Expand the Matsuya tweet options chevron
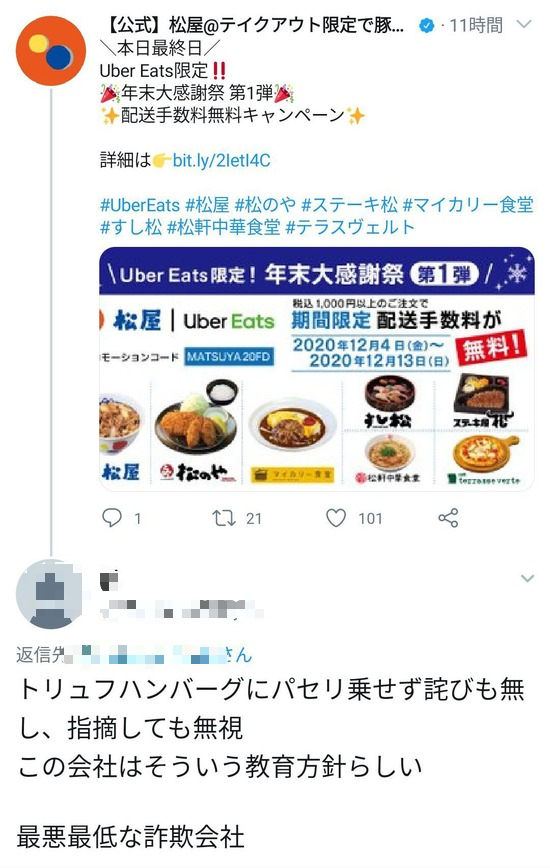The height and width of the screenshot is (868, 550). pos(523,24)
